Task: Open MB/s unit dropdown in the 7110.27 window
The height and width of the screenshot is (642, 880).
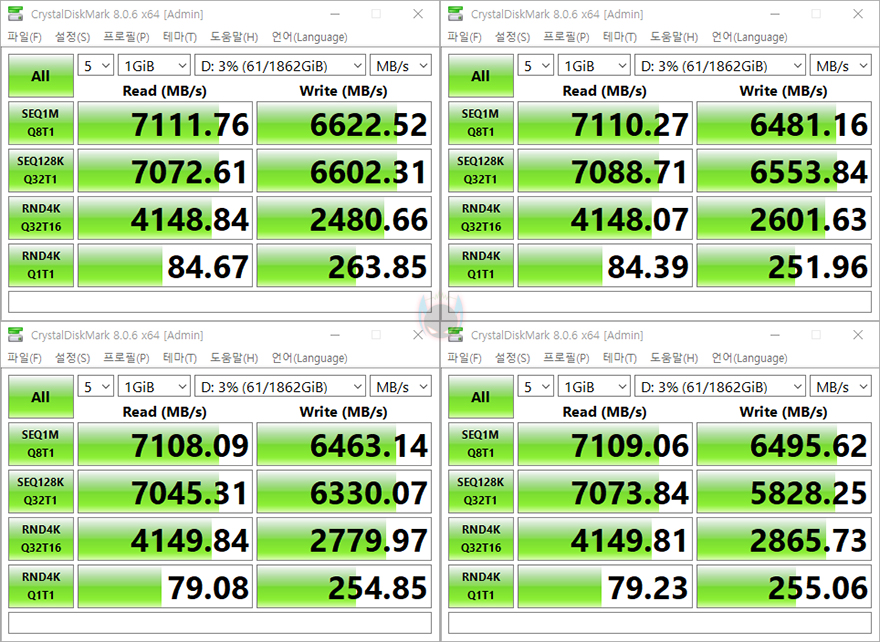Action: point(841,65)
